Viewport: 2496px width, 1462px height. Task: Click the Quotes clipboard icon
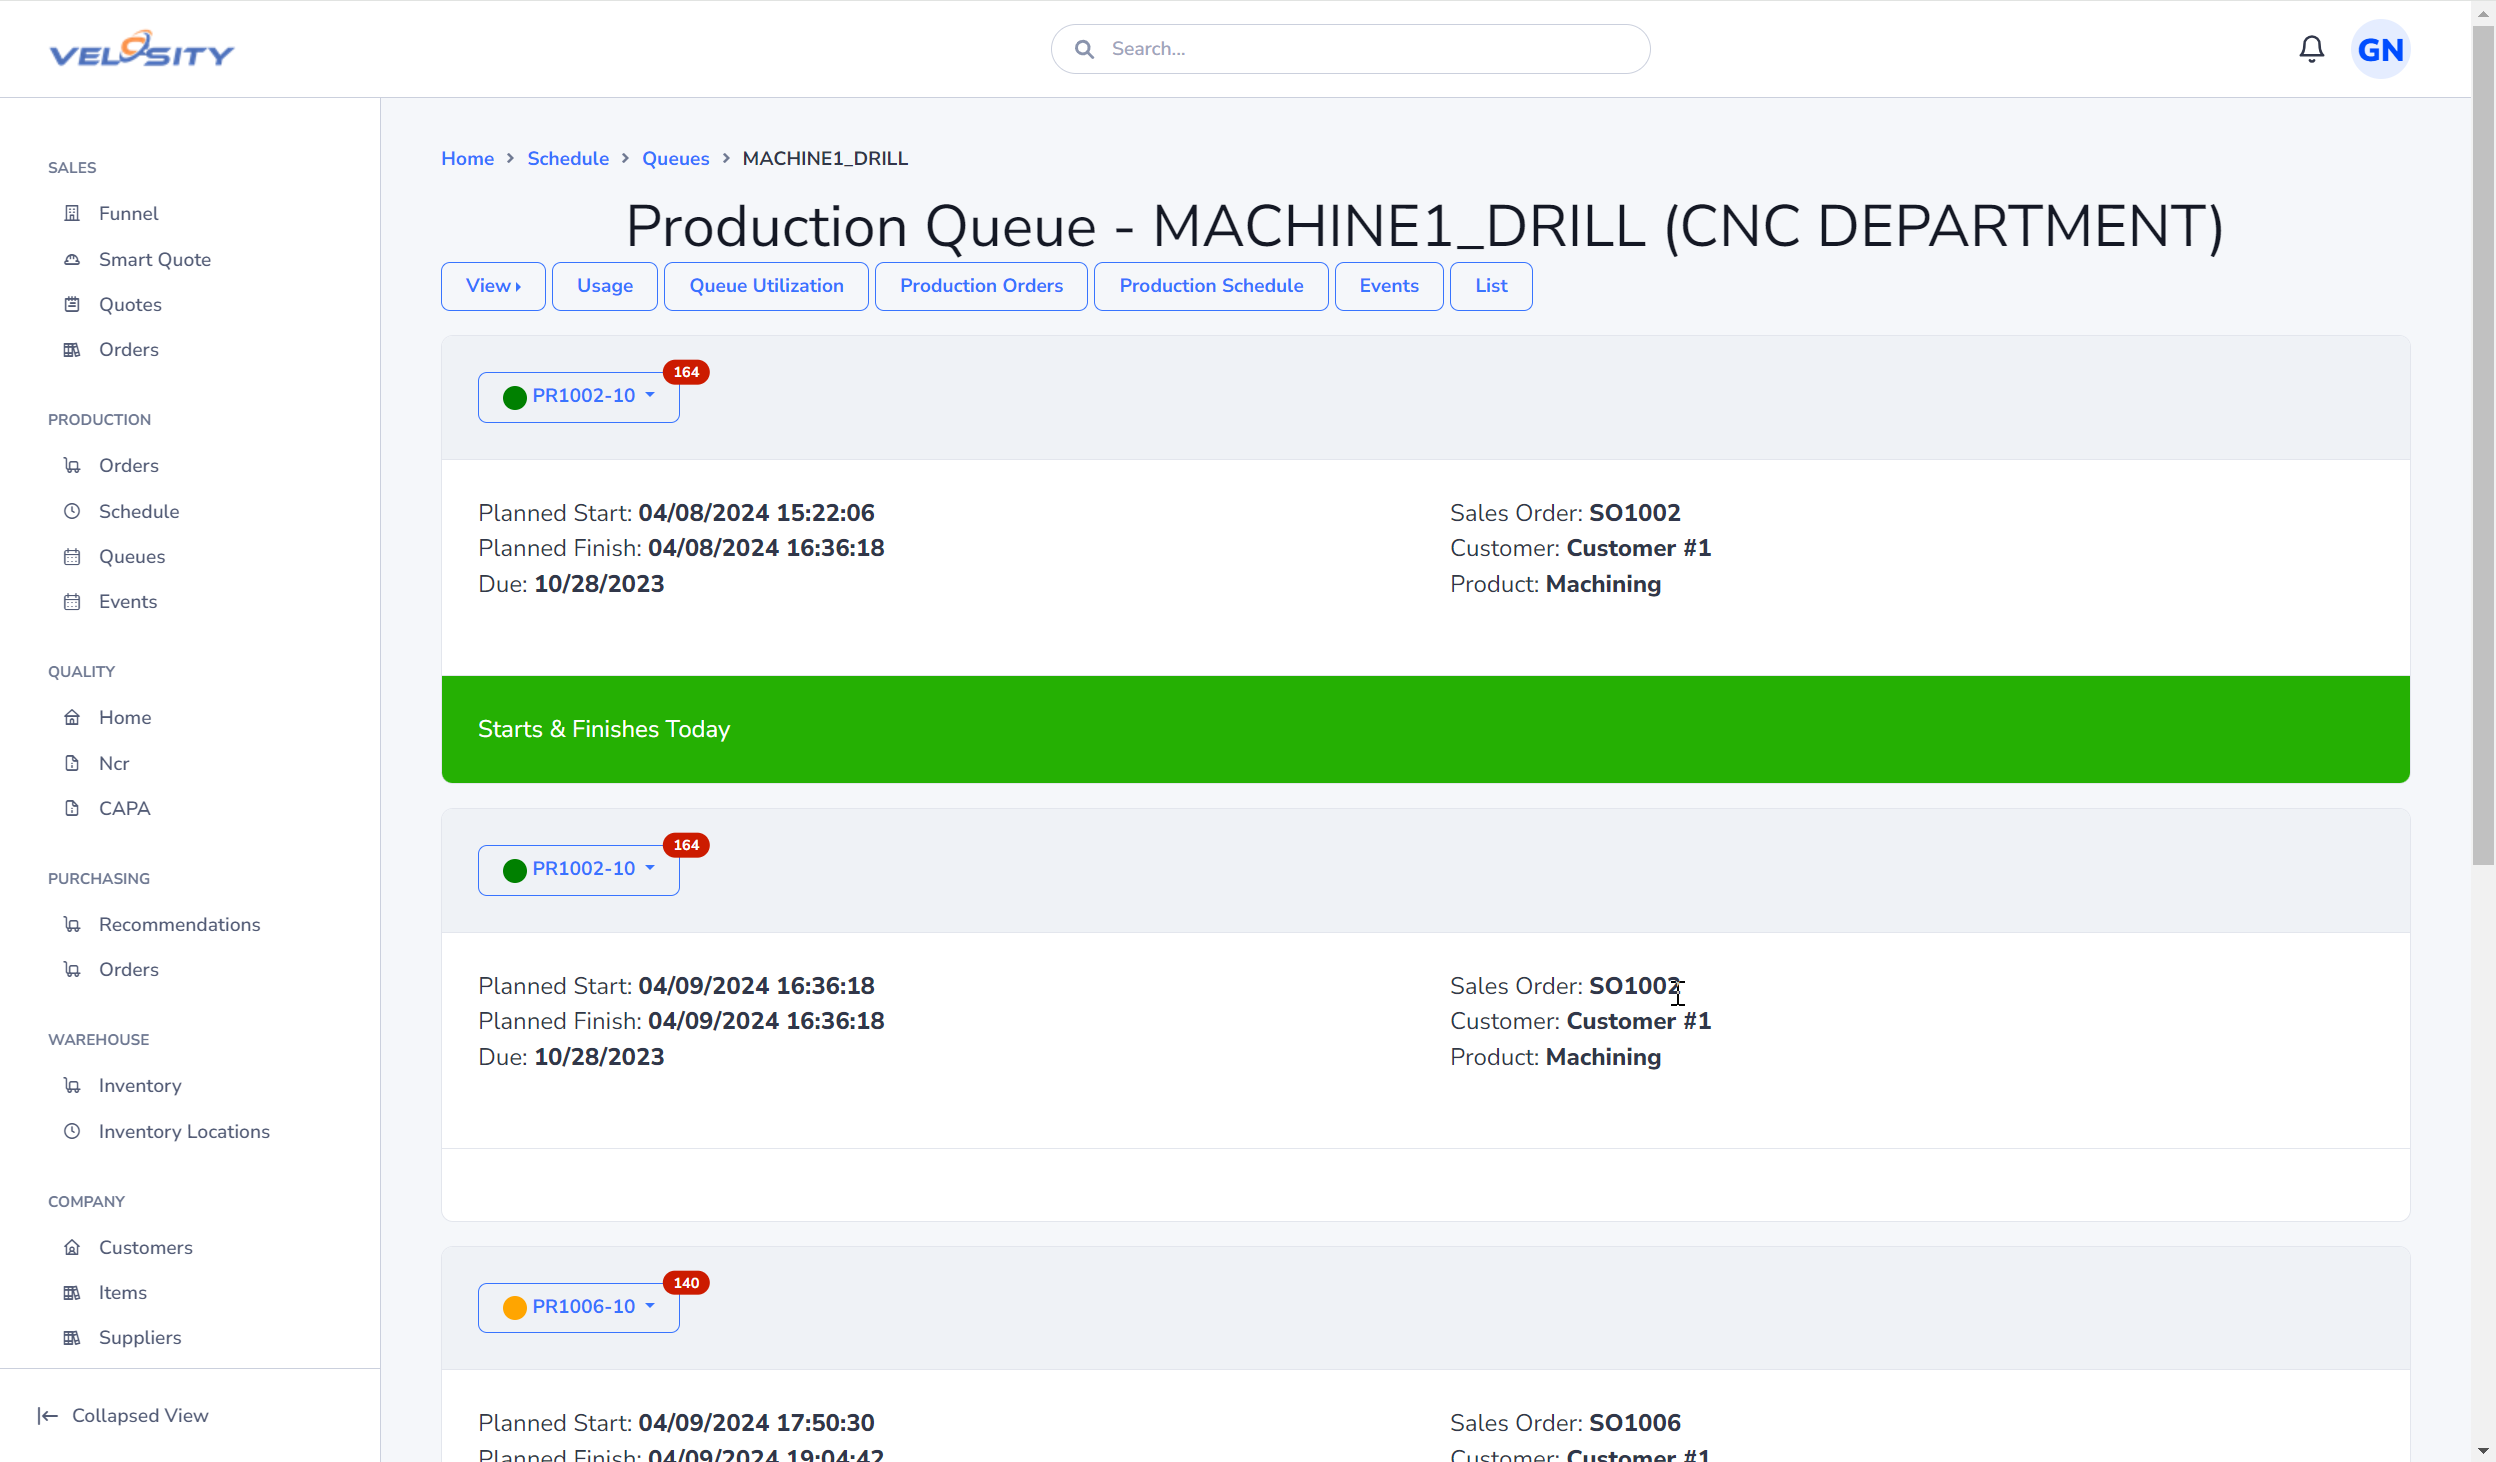(72, 304)
